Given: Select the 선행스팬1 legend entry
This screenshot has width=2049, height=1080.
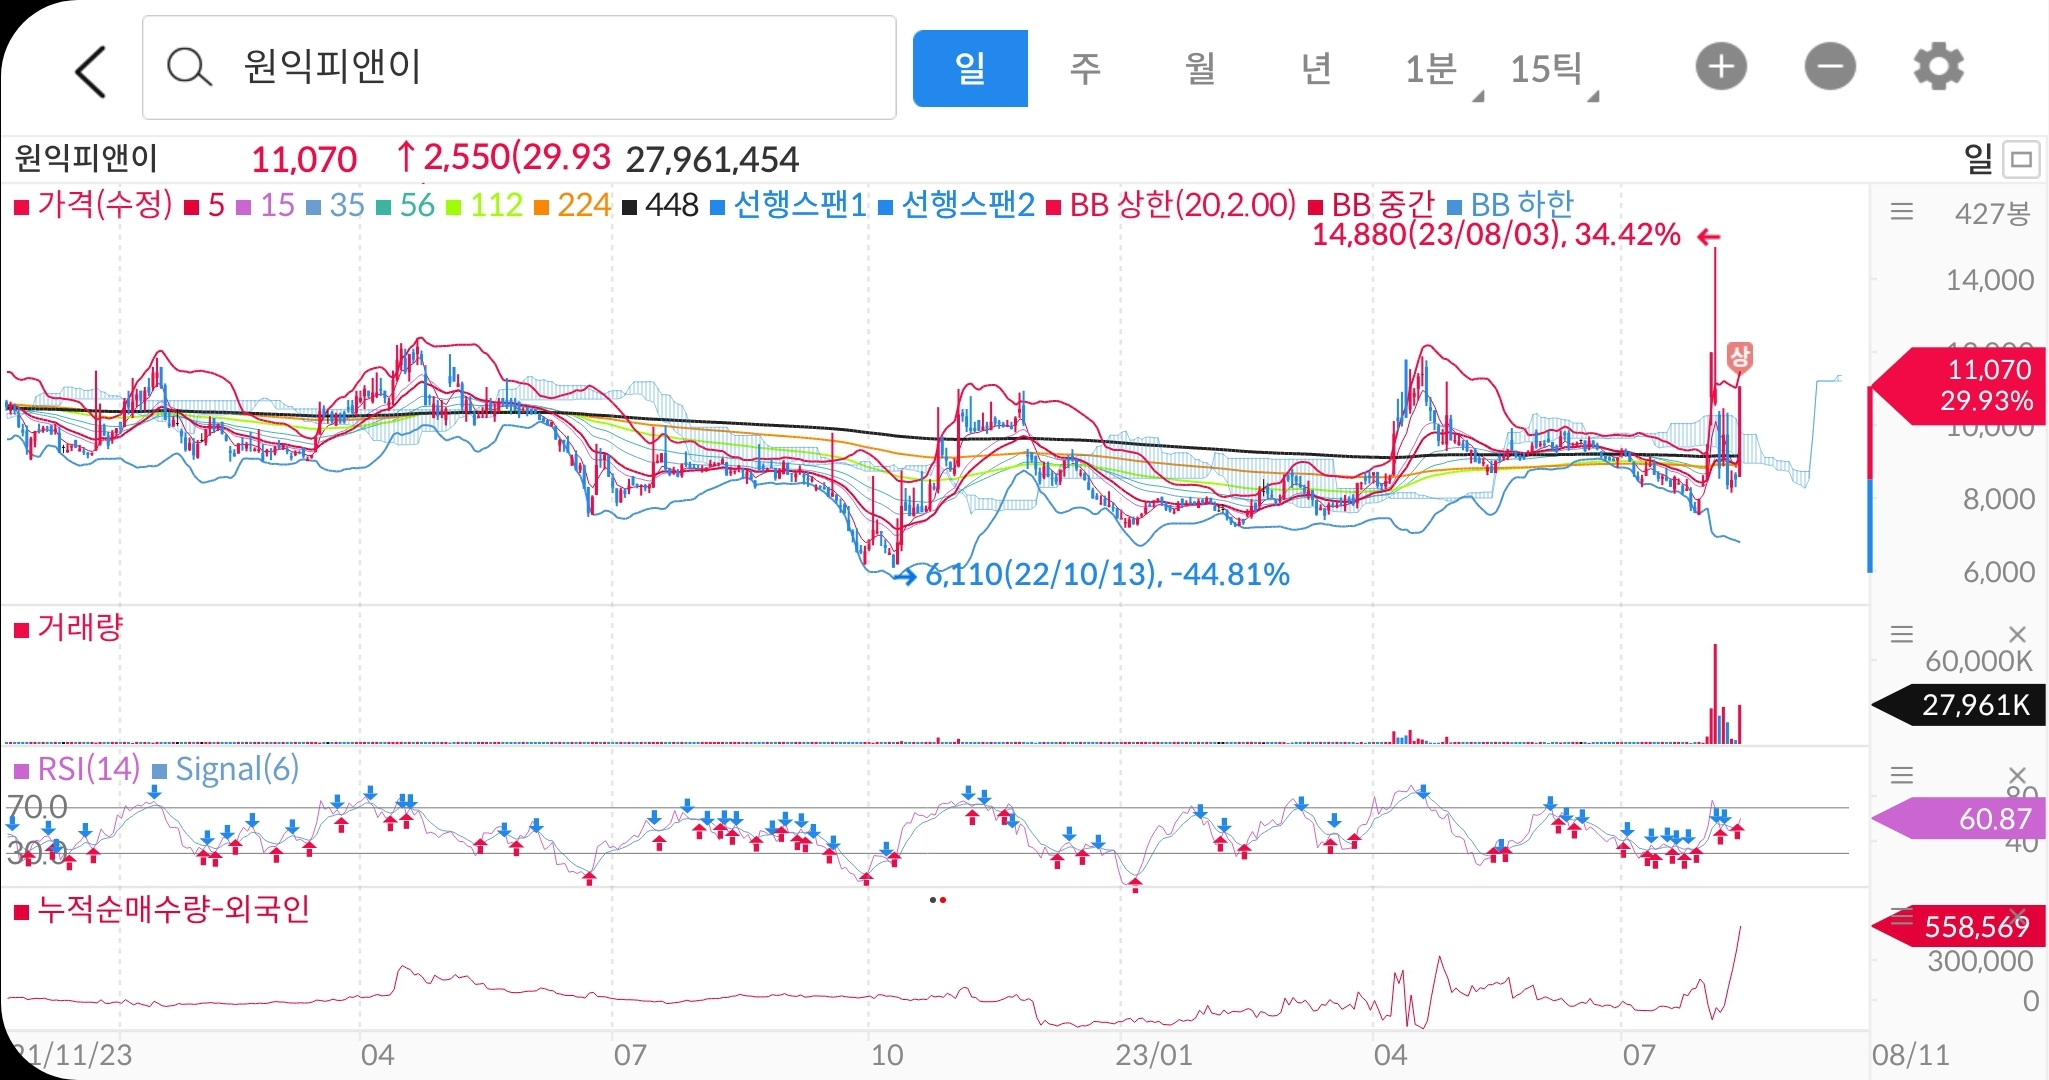Looking at the screenshot, I should 788,205.
